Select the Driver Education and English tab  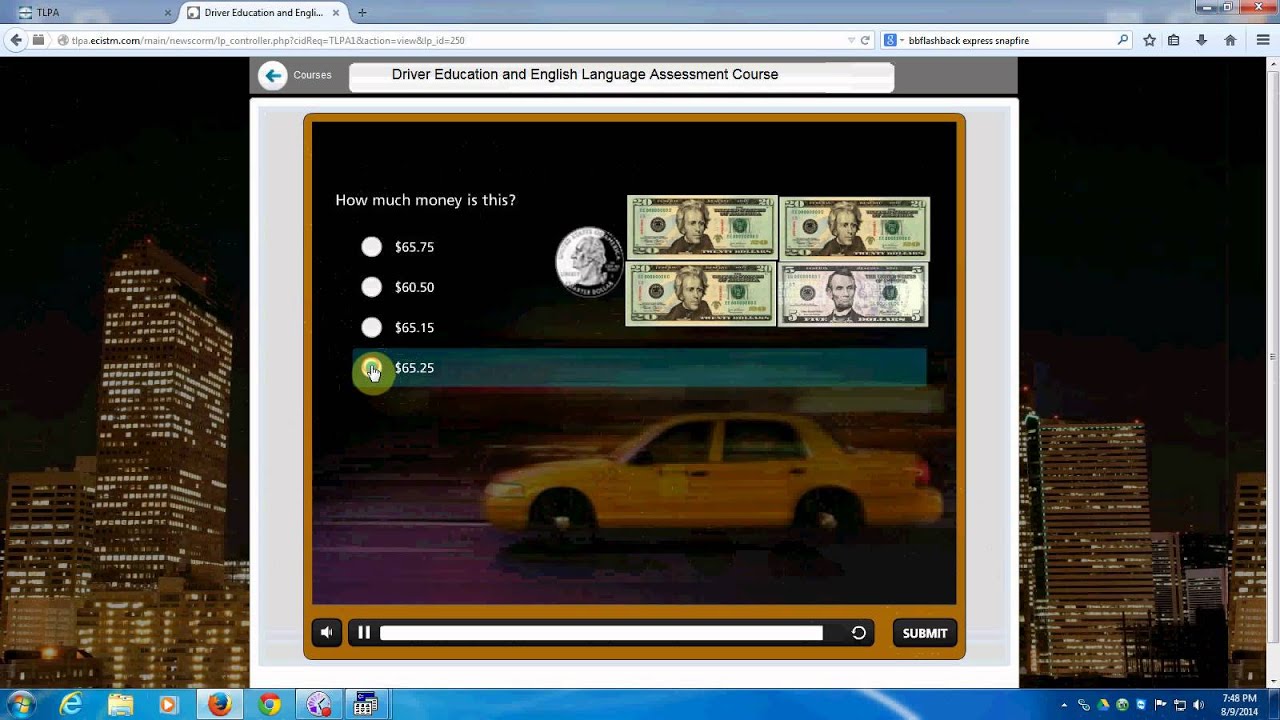pyautogui.click(x=265, y=12)
